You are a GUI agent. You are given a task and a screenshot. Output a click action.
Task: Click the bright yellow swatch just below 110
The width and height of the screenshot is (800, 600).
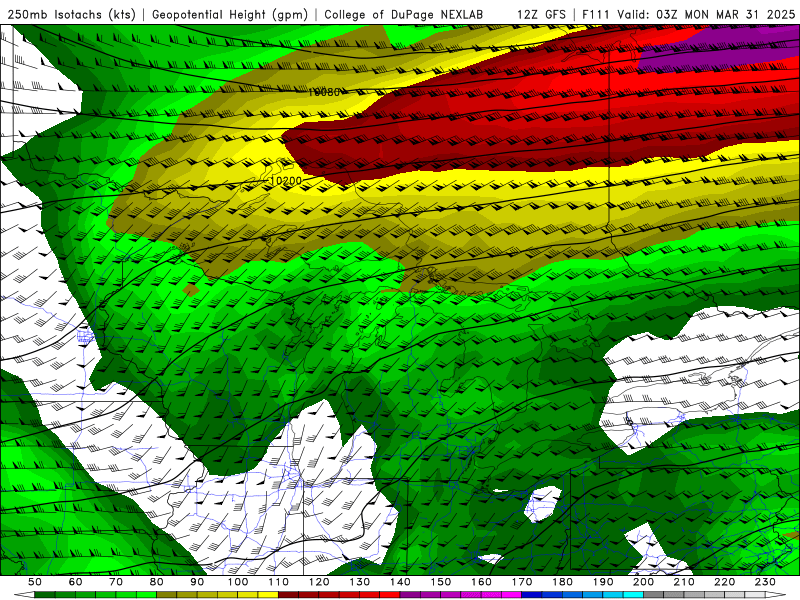268,594
